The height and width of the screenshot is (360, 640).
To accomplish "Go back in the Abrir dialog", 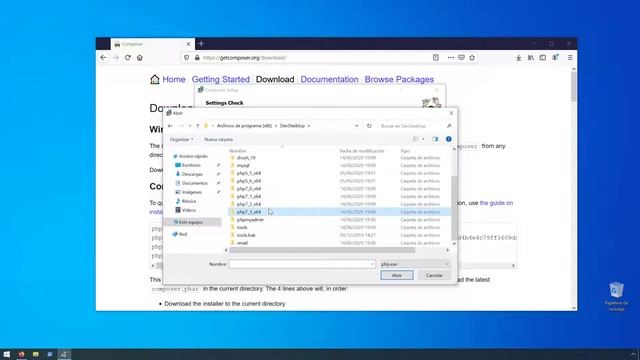I will [171, 126].
